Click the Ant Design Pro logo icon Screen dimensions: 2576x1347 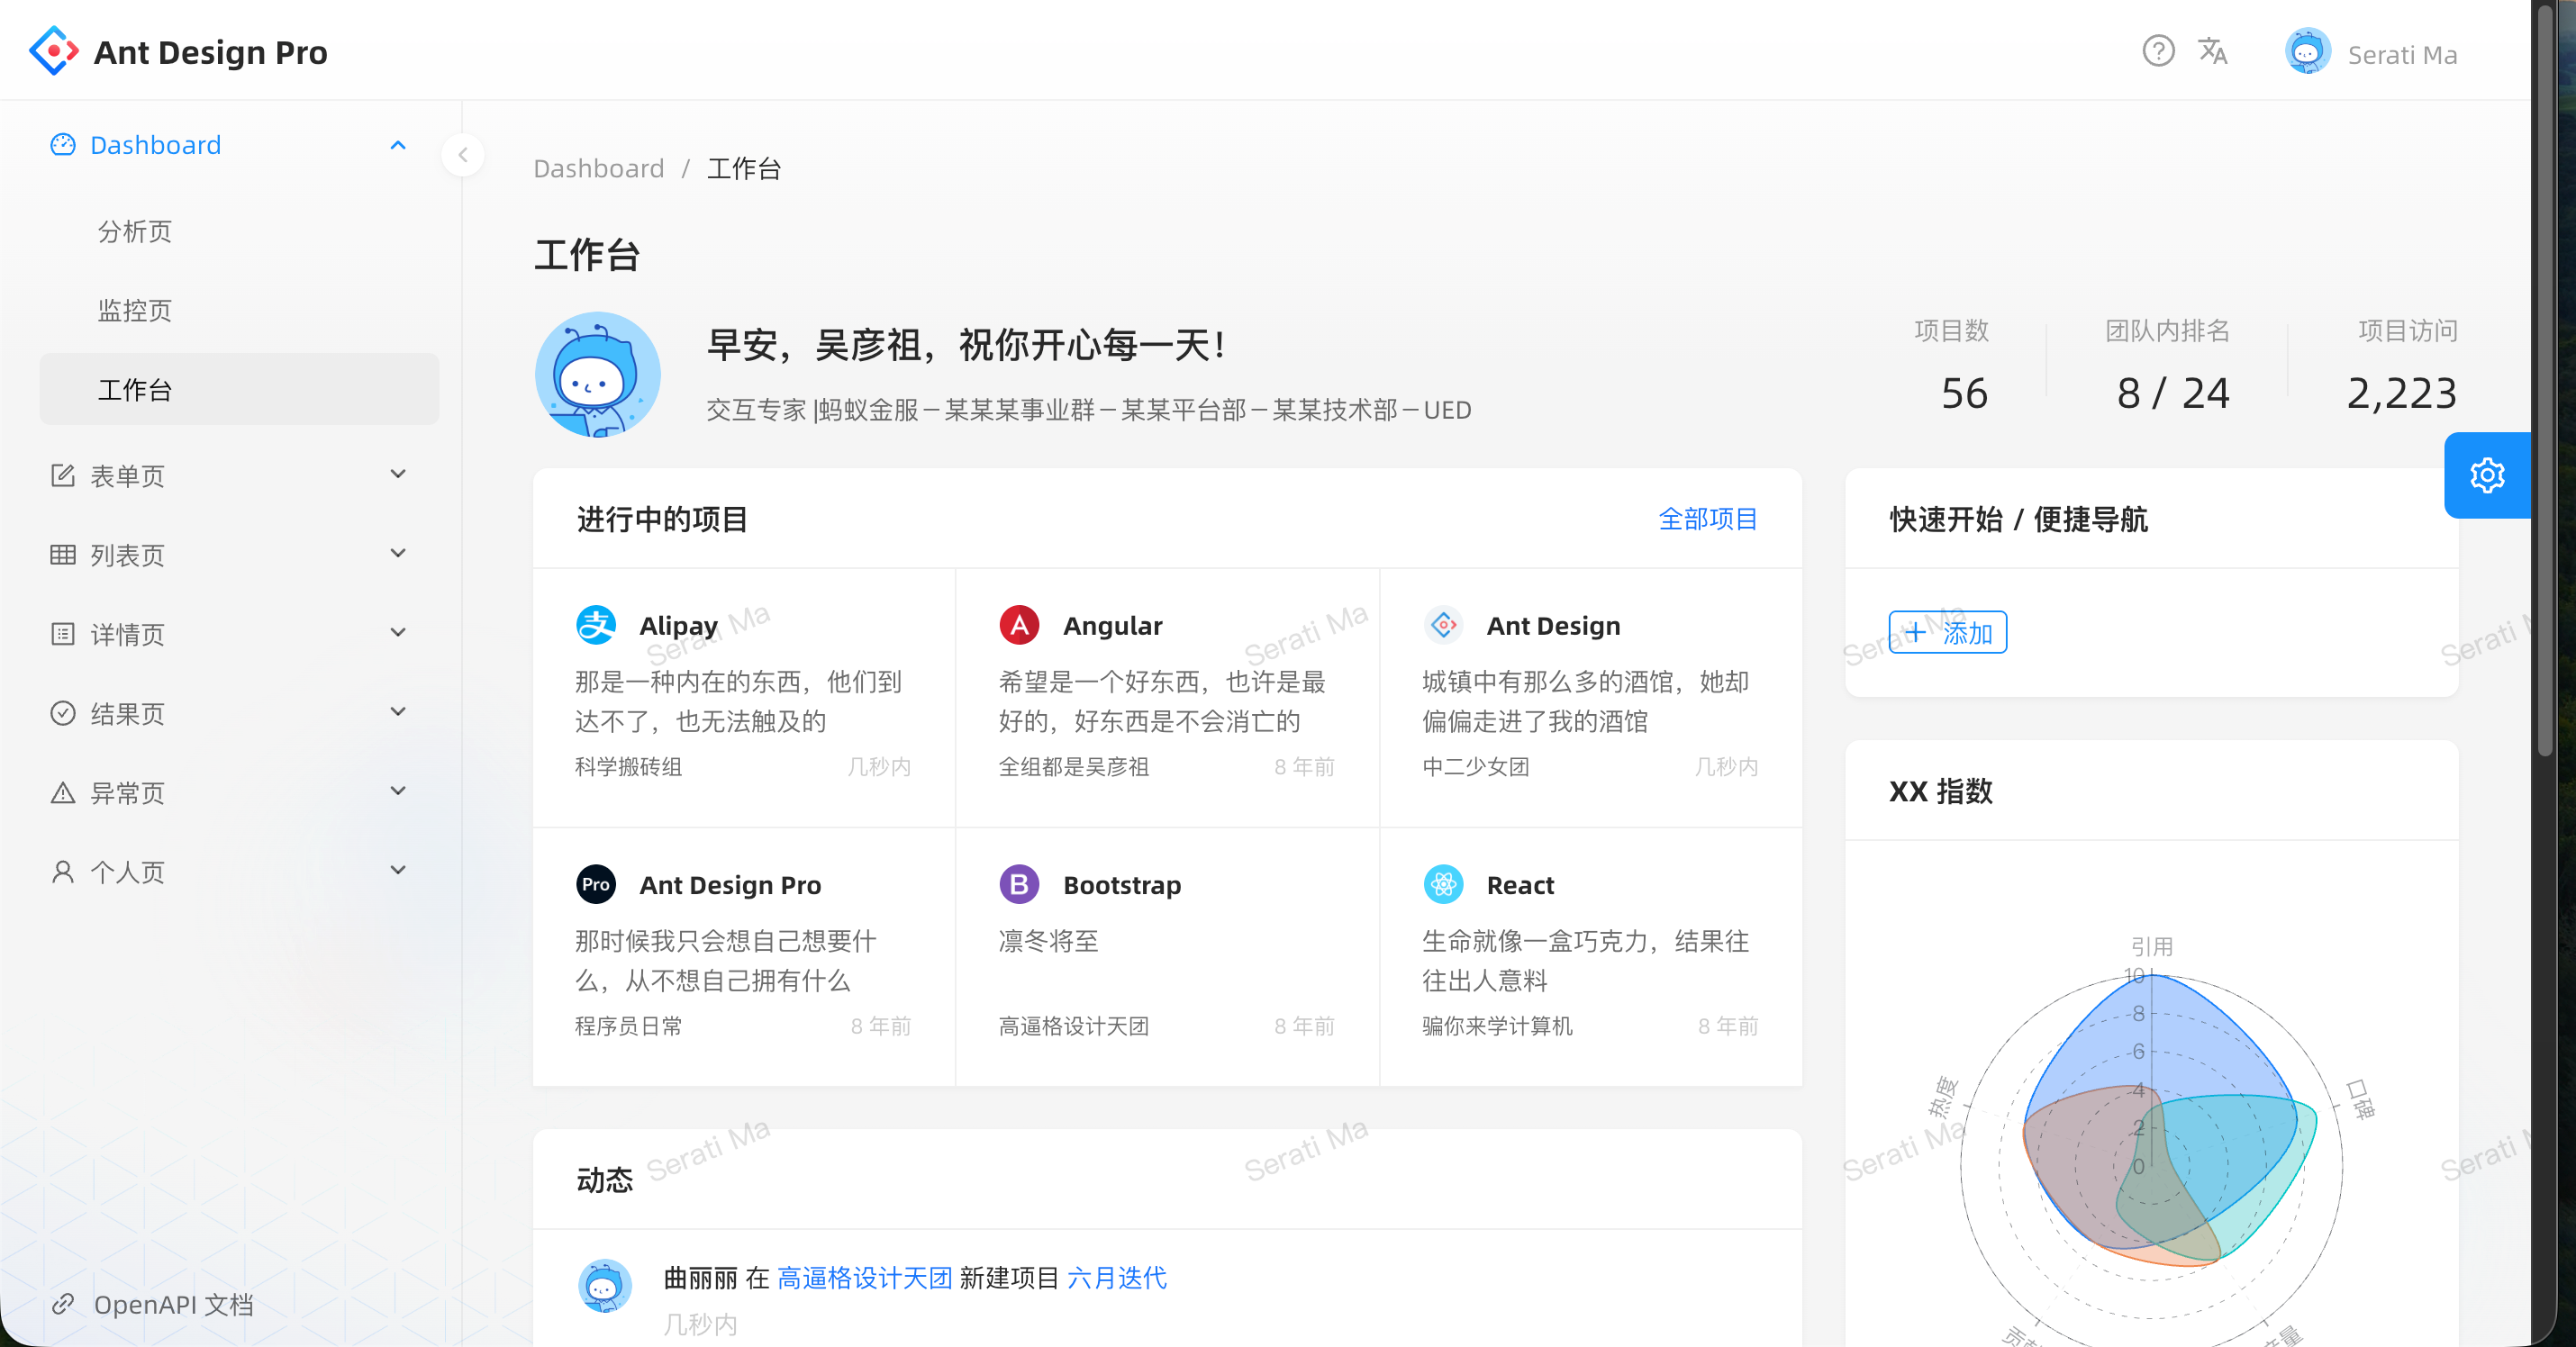(54, 51)
